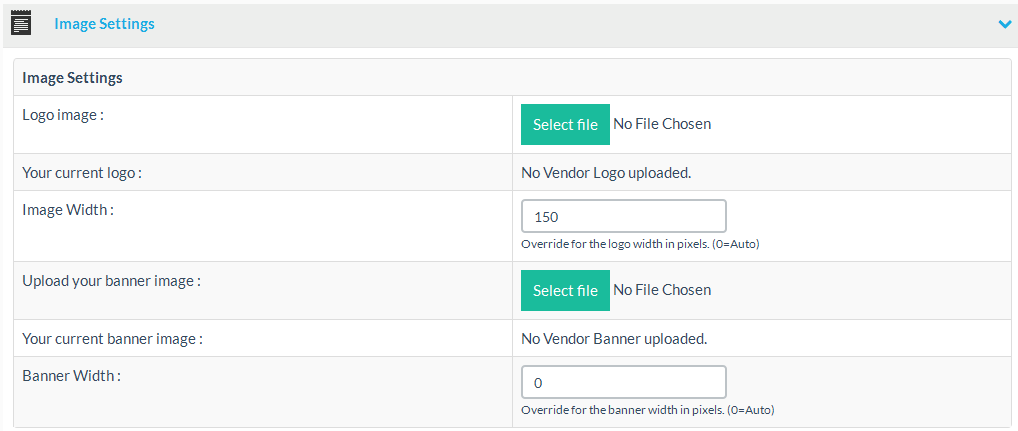Click the 'No Vendor Logo uploaded.' text
Viewport: 1018px width, 431px height.
[x=606, y=172]
